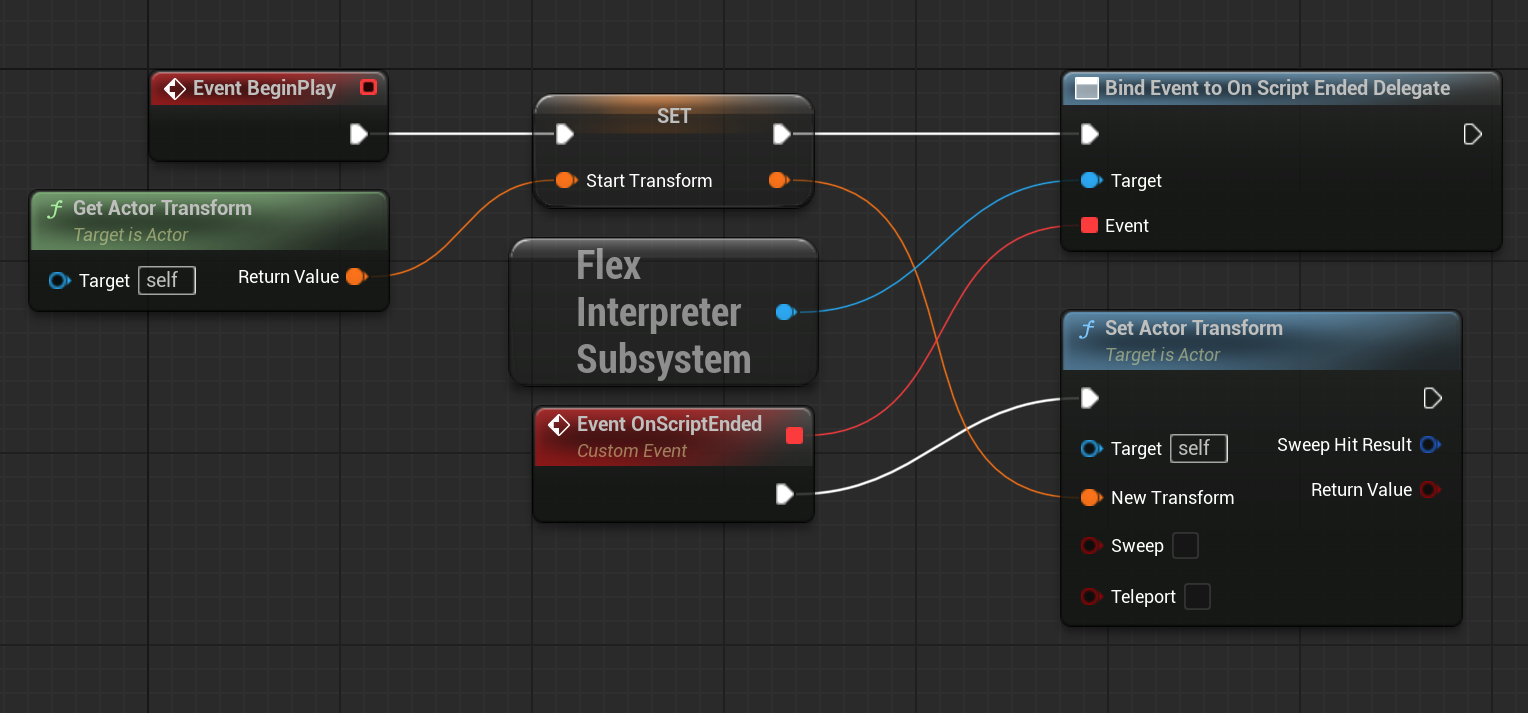Click the self field in Get Actor Transform
The image size is (1528, 713).
tap(166, 281)
